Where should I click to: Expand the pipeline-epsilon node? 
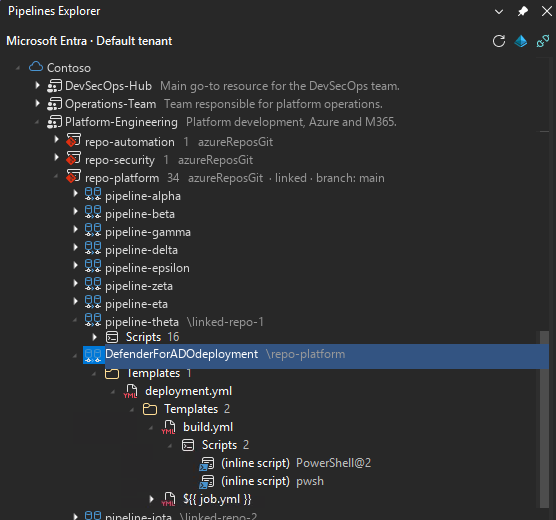coord(76,265)
